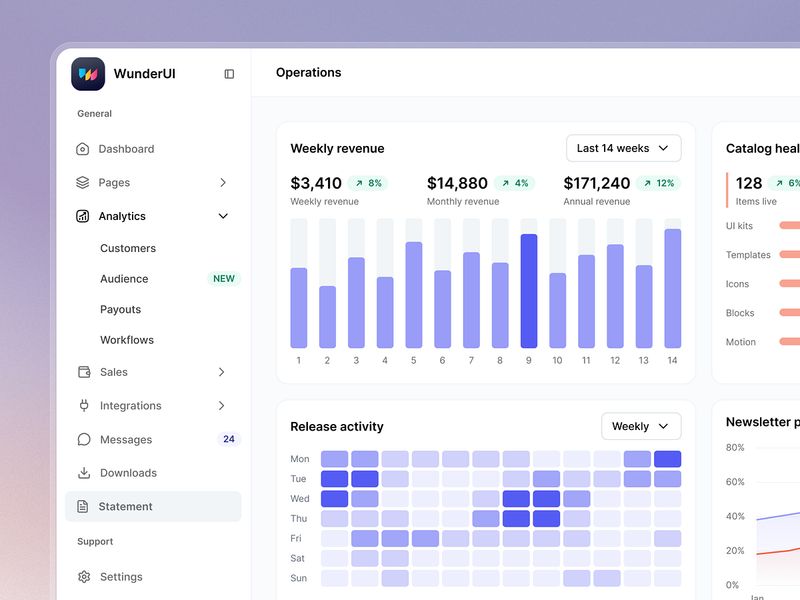Click the Messages chat bubble icon
The image size is (800, 600).
(x=84, y=439)
